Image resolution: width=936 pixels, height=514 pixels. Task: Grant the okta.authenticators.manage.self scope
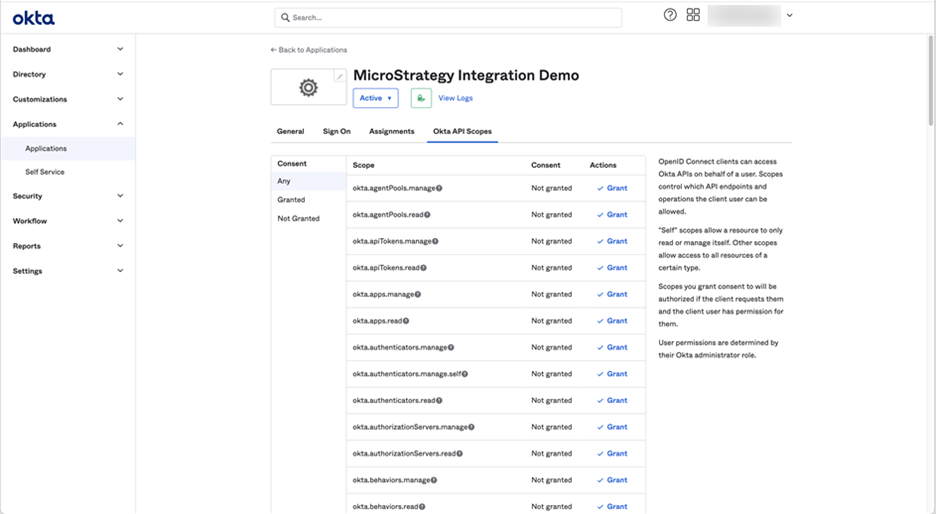tap(612, 374)
